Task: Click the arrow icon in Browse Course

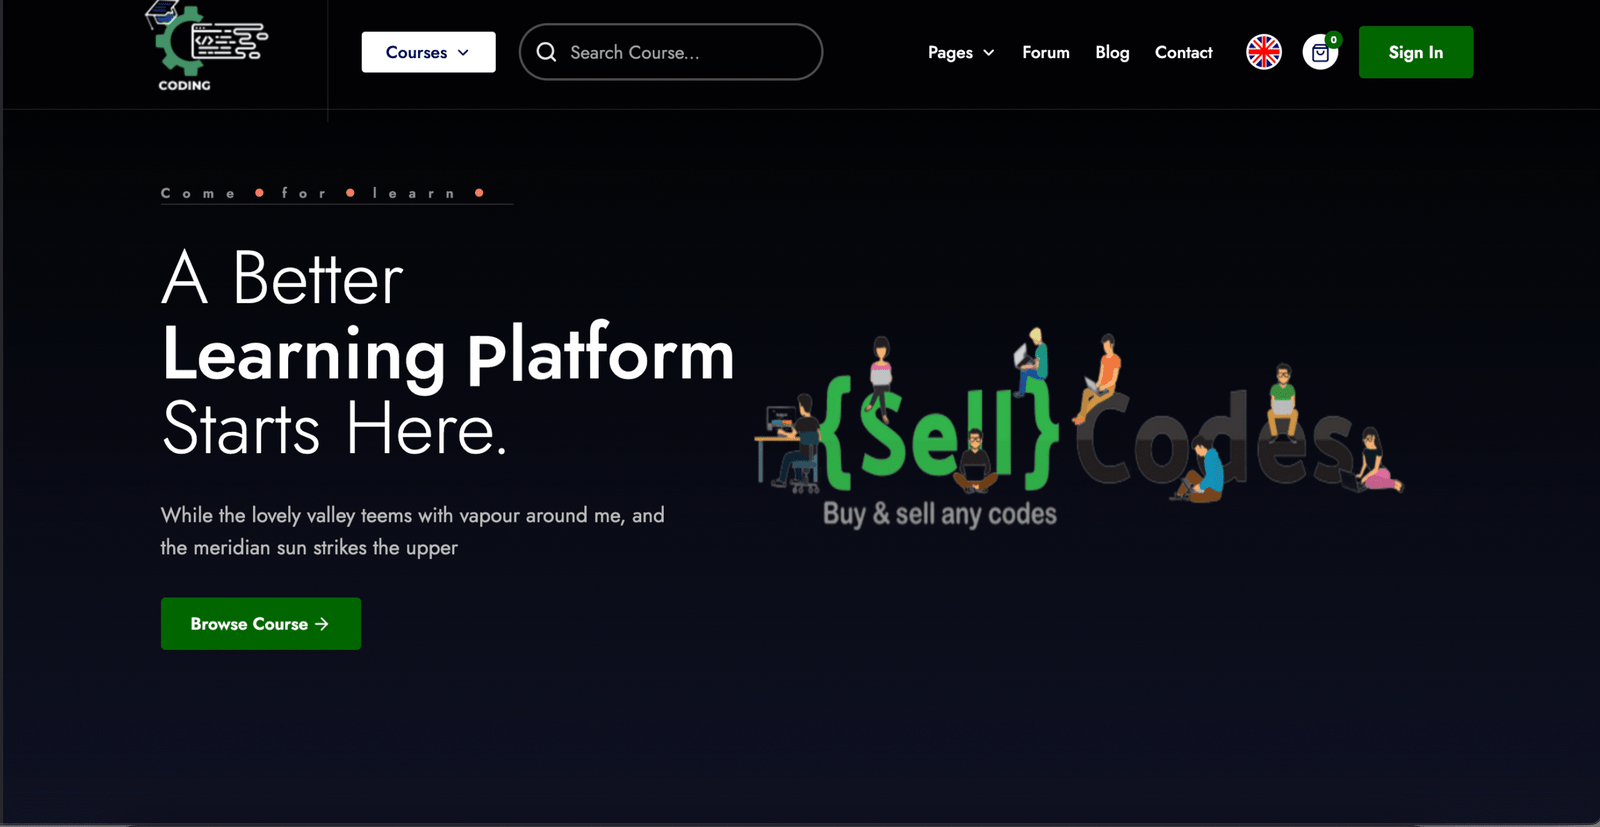Action: (322, 624)
